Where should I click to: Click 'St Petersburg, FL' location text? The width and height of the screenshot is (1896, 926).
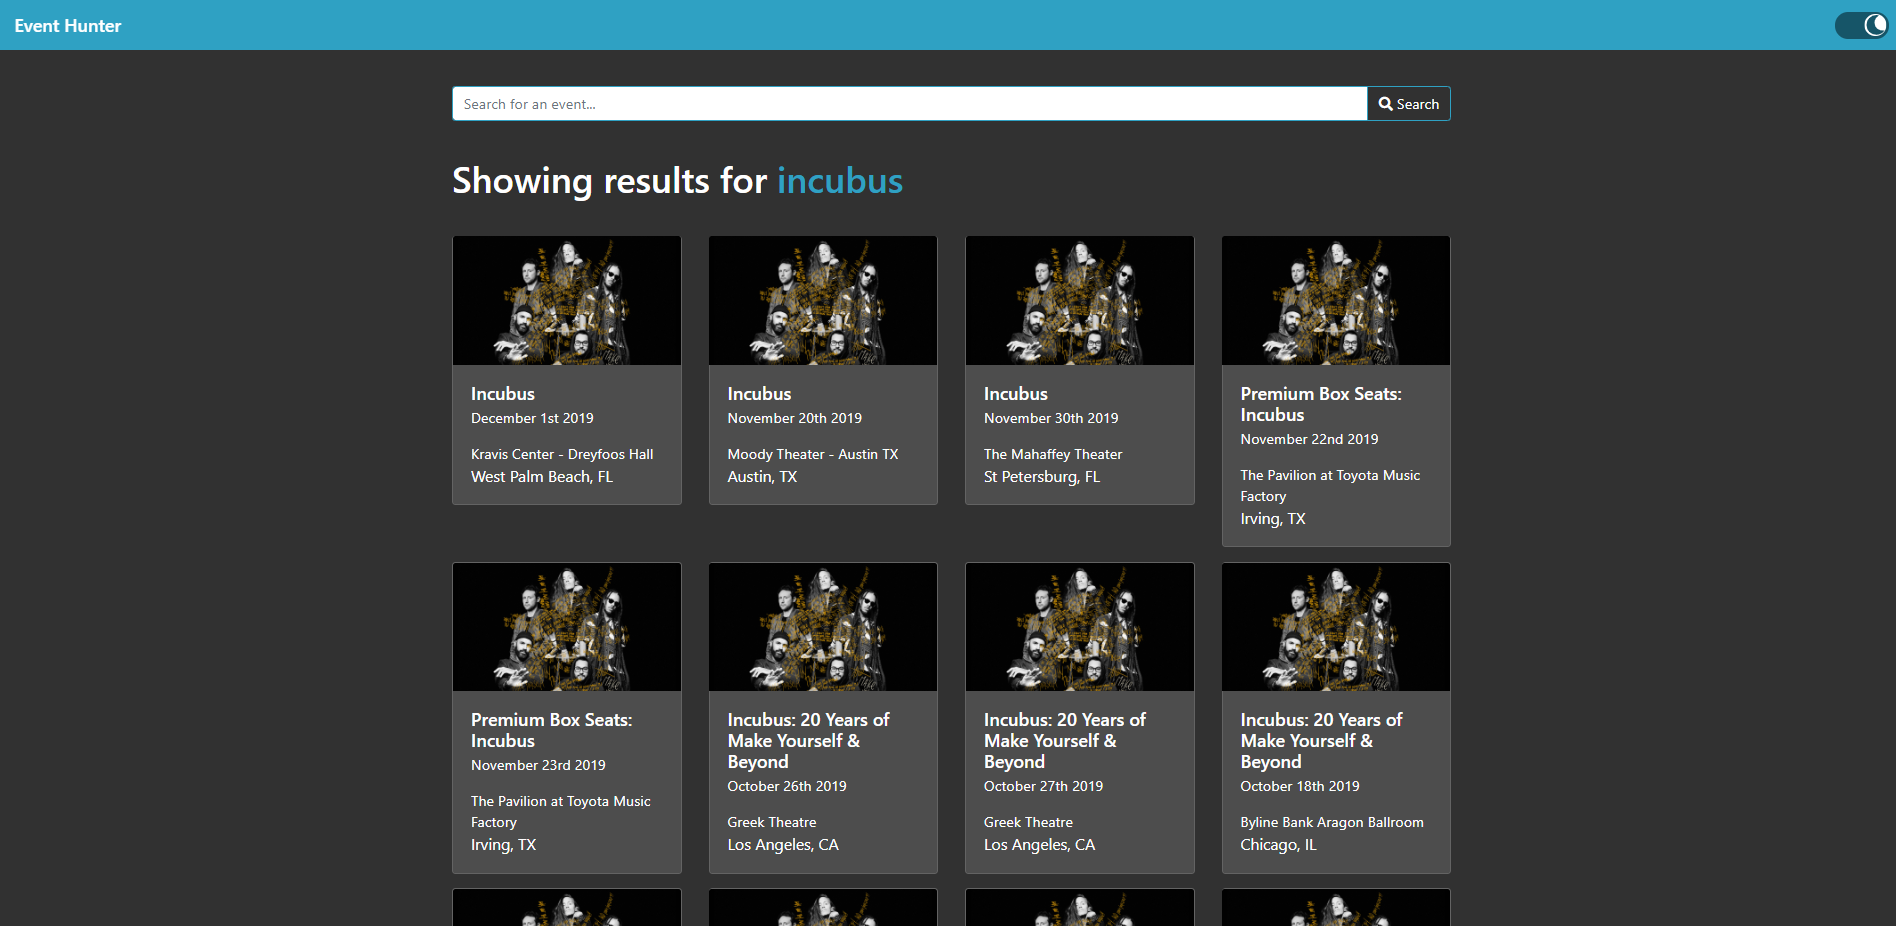pos(1042,477)
